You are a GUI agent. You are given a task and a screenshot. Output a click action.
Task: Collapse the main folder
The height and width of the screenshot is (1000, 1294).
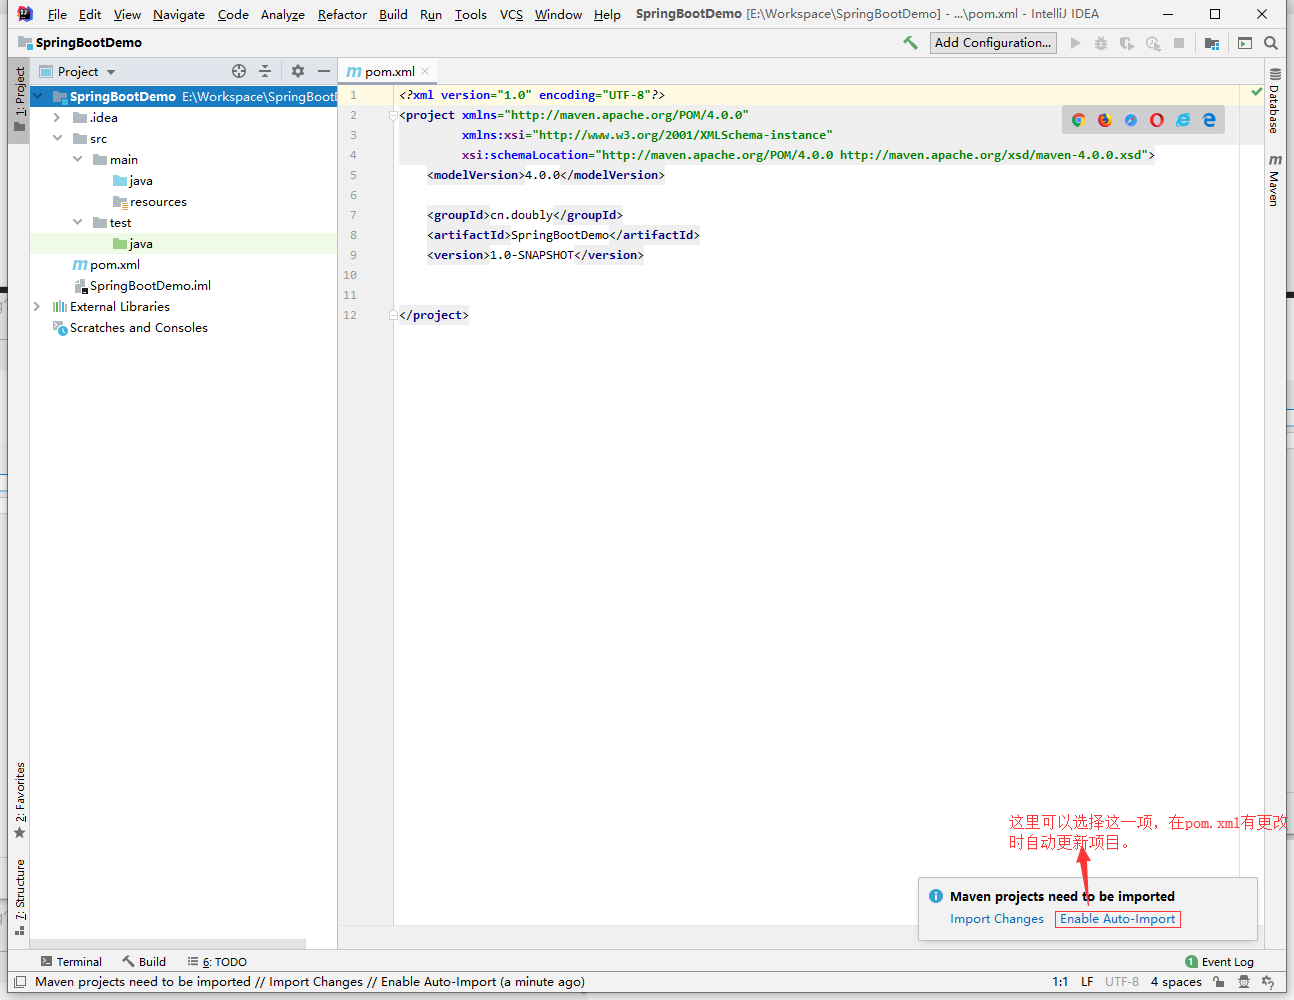(77, 159)
